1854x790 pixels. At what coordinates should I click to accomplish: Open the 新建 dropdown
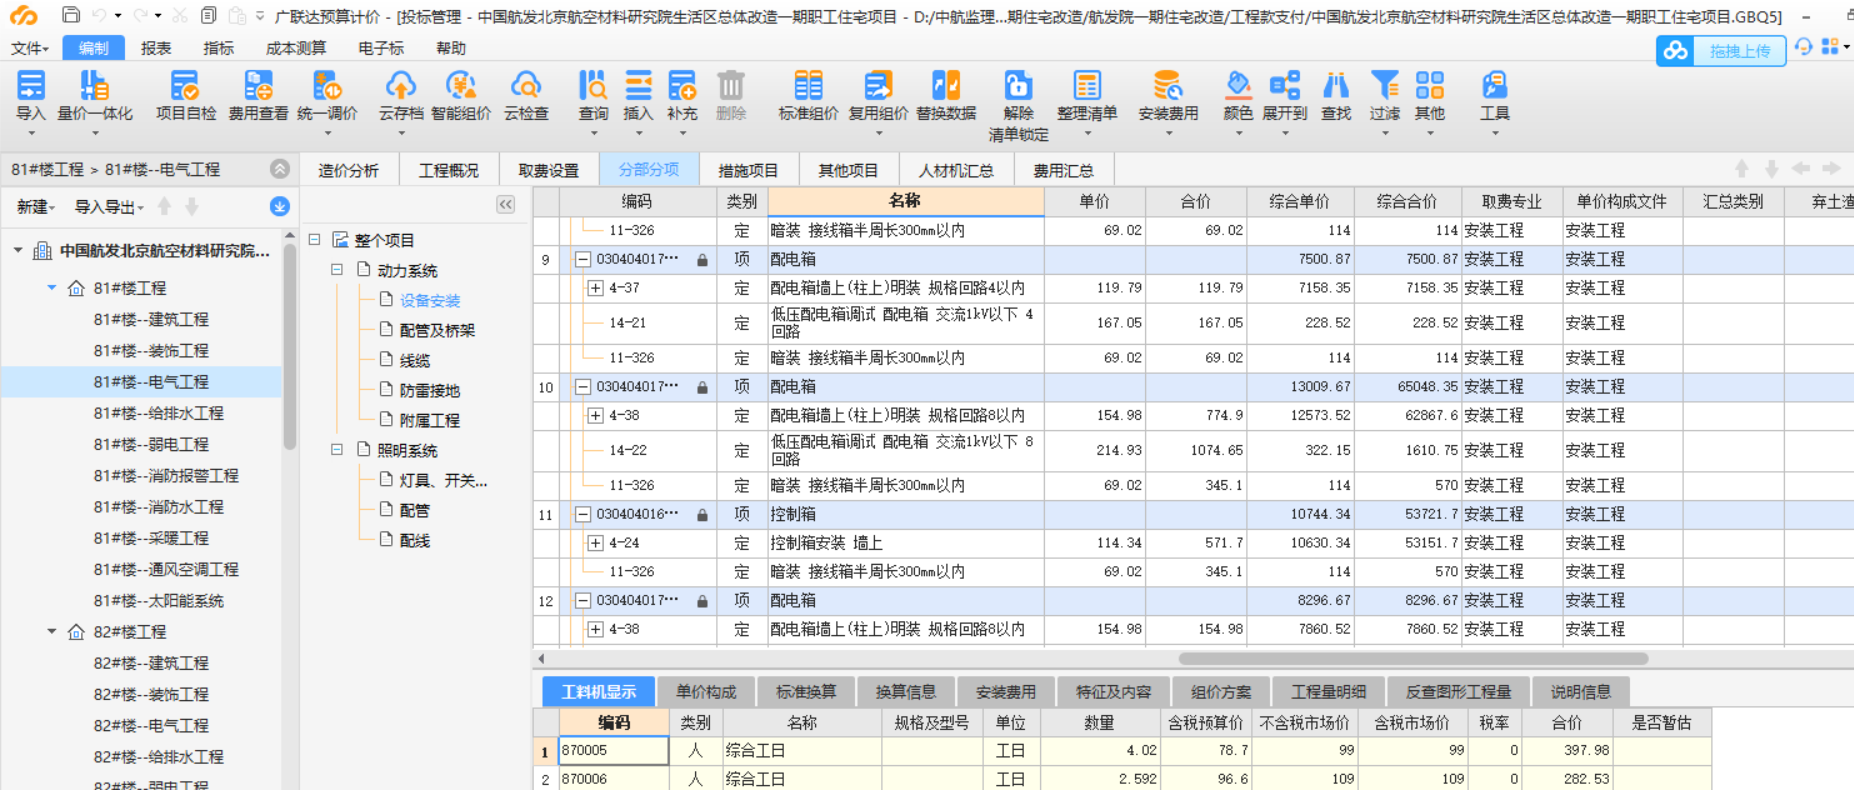click(x=35, y=207)
